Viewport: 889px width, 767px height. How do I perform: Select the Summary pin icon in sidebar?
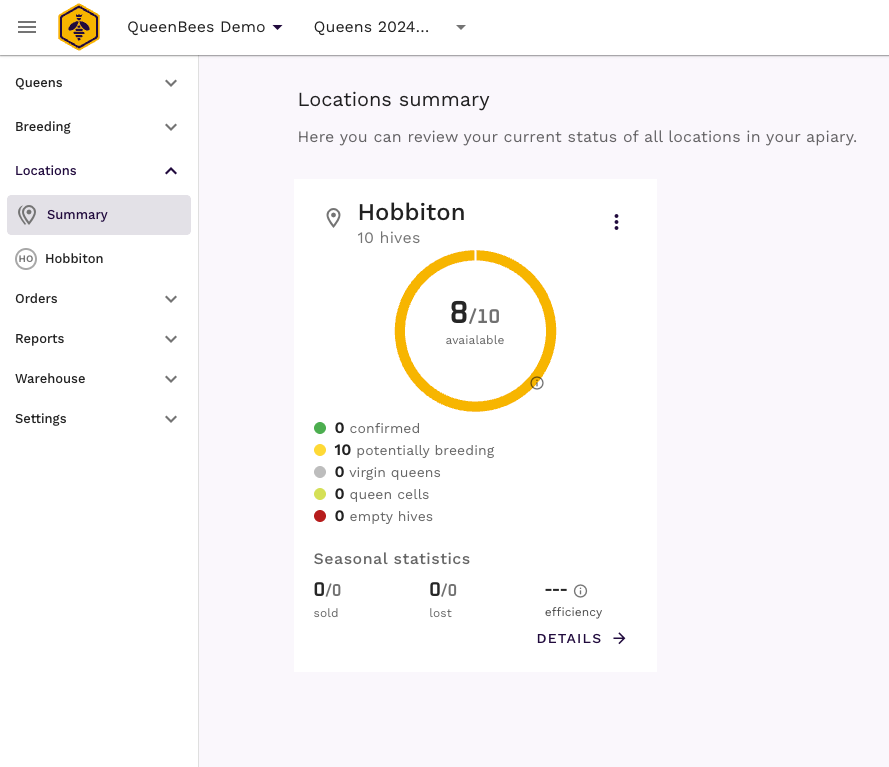[x=30, y=214]
